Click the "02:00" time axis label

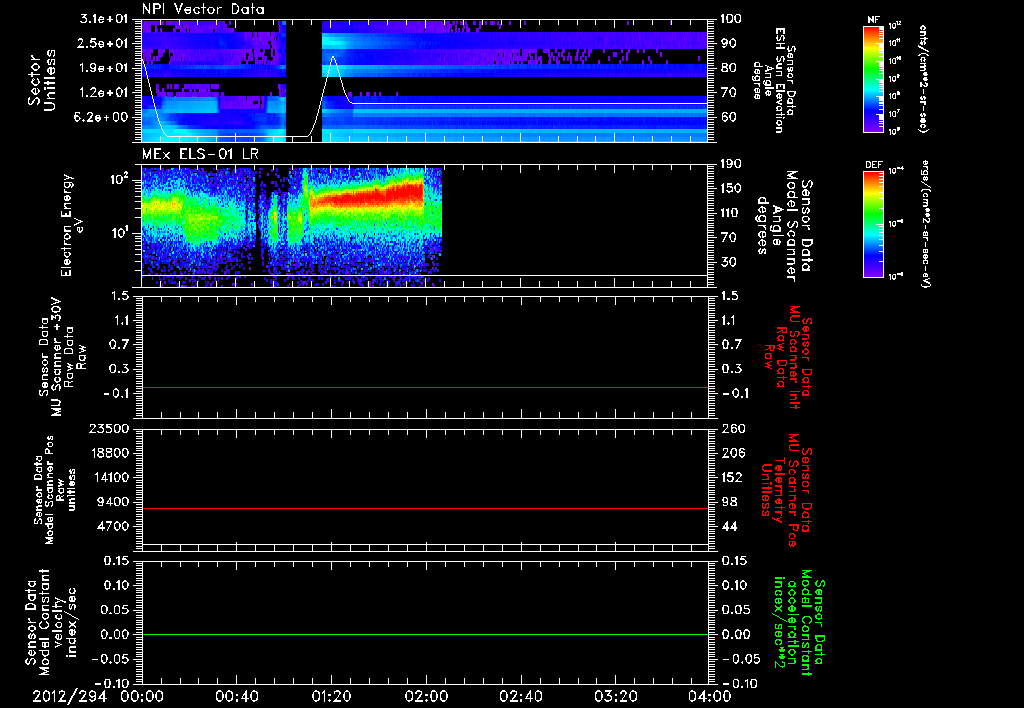[x=426, y=697]
